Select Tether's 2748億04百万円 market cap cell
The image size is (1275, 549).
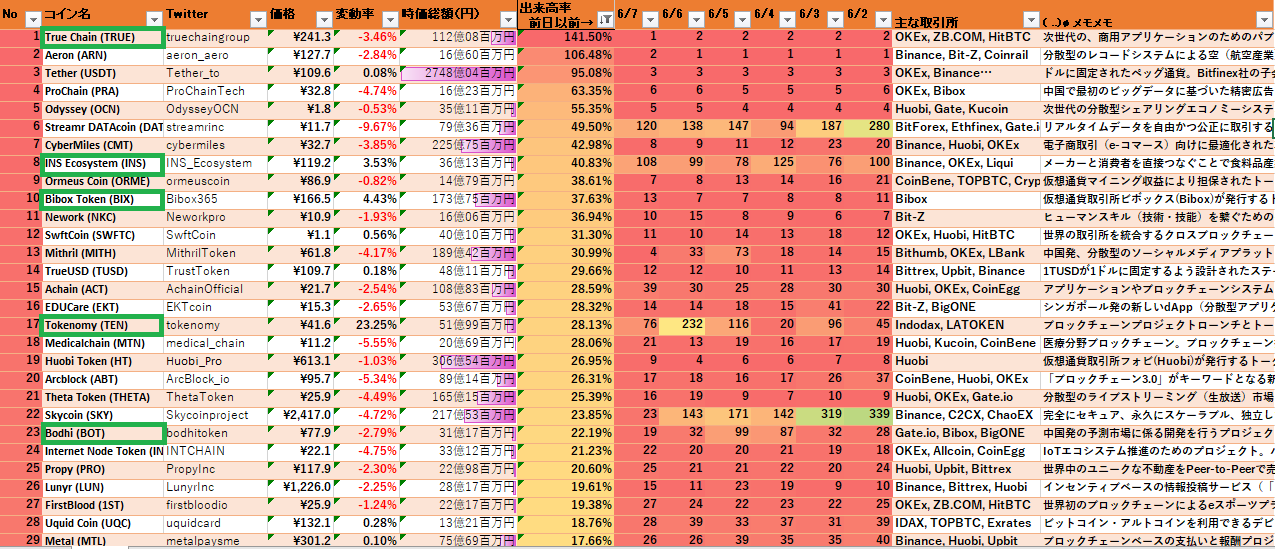pyautogui.click(x=458, y=73)
